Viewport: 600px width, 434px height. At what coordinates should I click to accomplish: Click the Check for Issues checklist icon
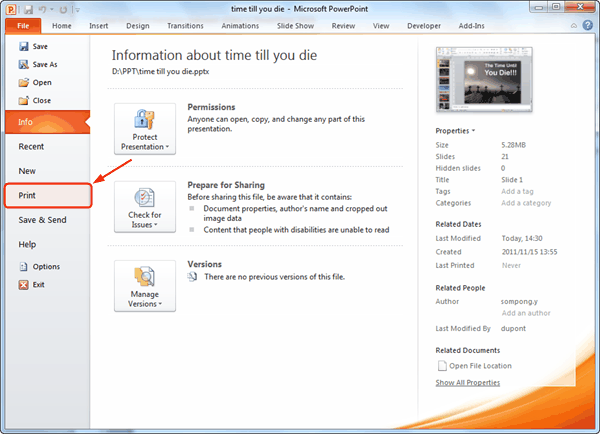(x=145, y=197)
